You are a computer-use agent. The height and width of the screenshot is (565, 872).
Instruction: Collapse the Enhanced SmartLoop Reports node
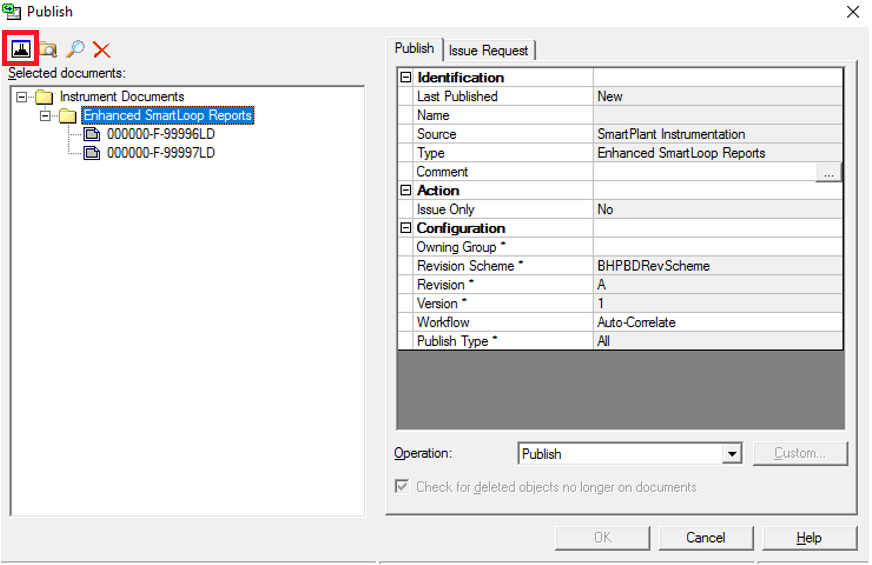(45, 116)
